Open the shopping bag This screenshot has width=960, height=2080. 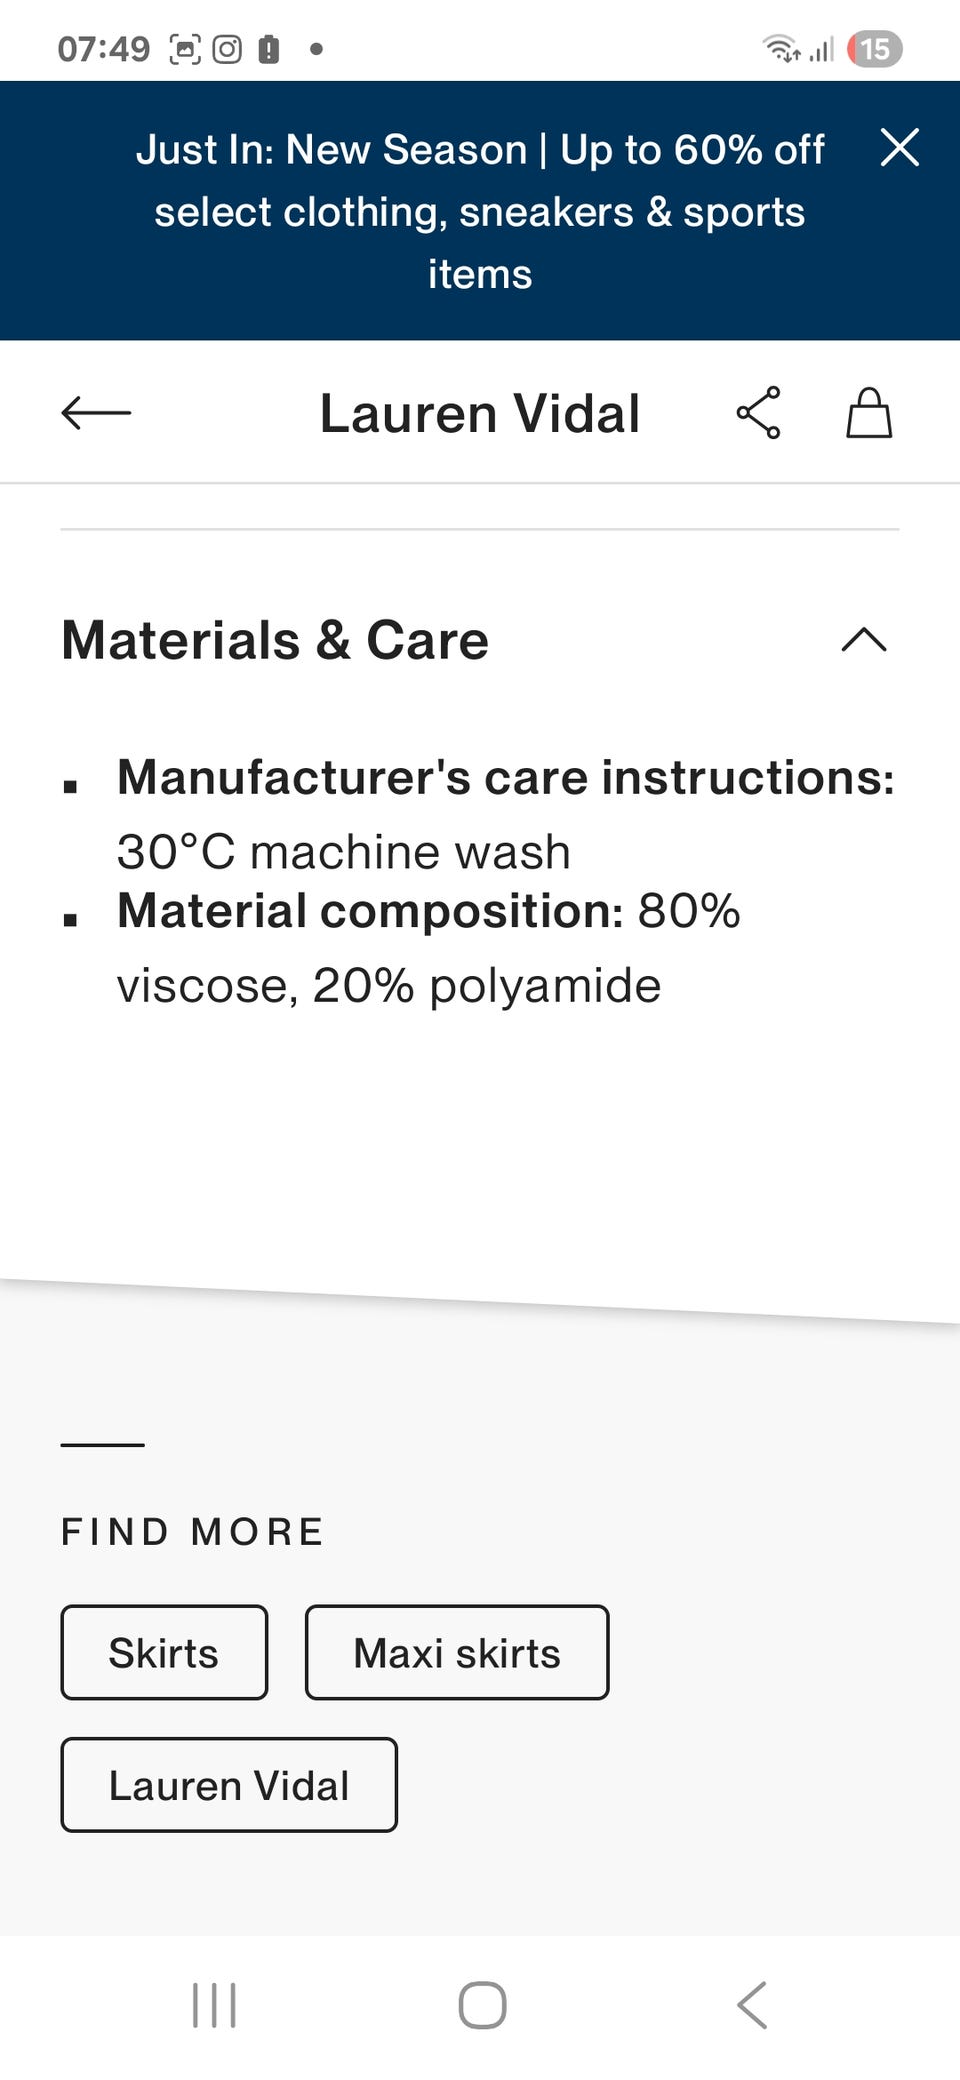click(x=869, y=412)
